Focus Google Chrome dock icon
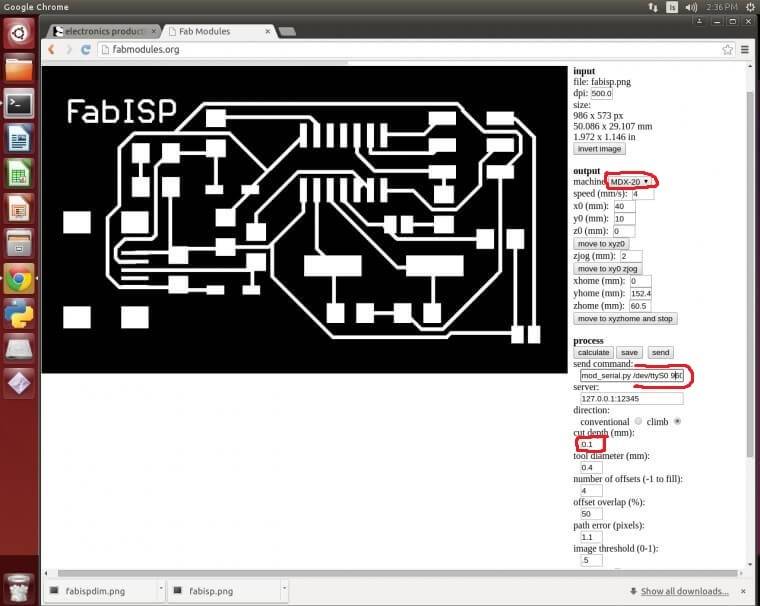 tap(19, 278)
